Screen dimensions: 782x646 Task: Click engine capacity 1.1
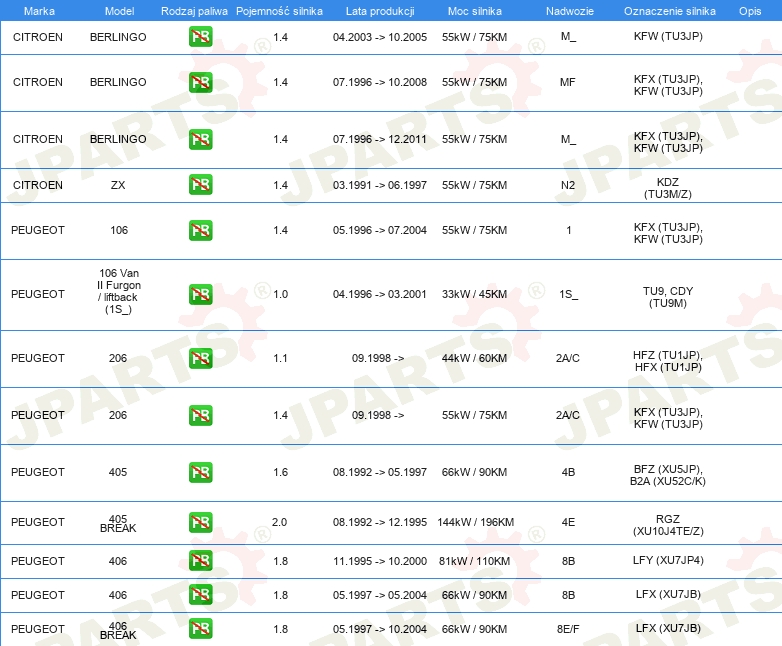(x=281, y=358)
